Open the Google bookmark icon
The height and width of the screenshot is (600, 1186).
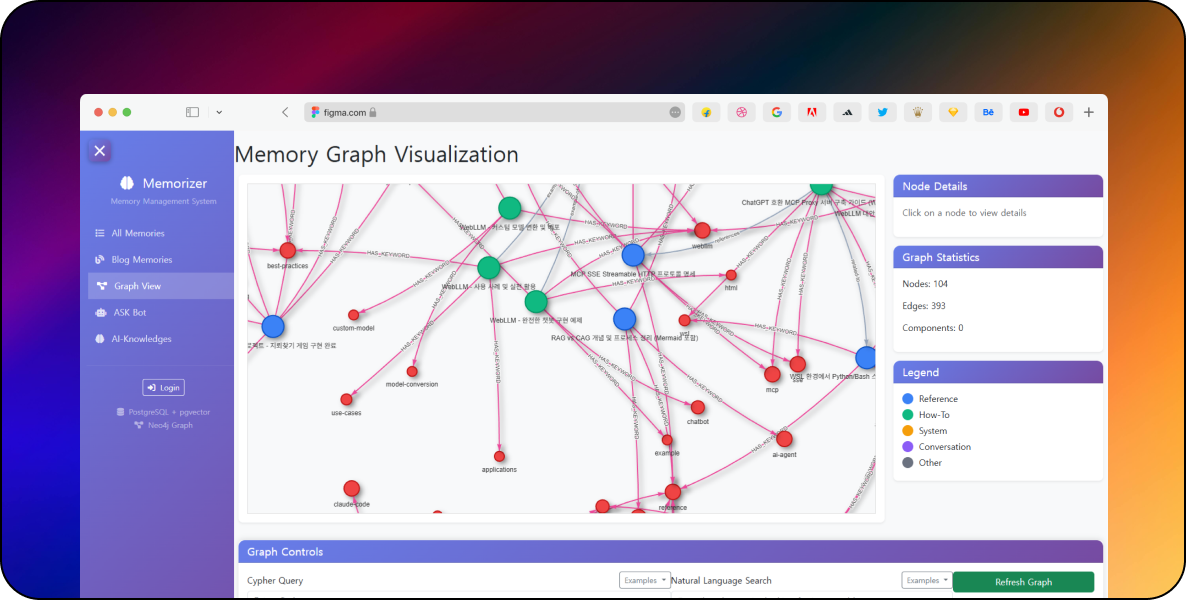coord(776,113)
